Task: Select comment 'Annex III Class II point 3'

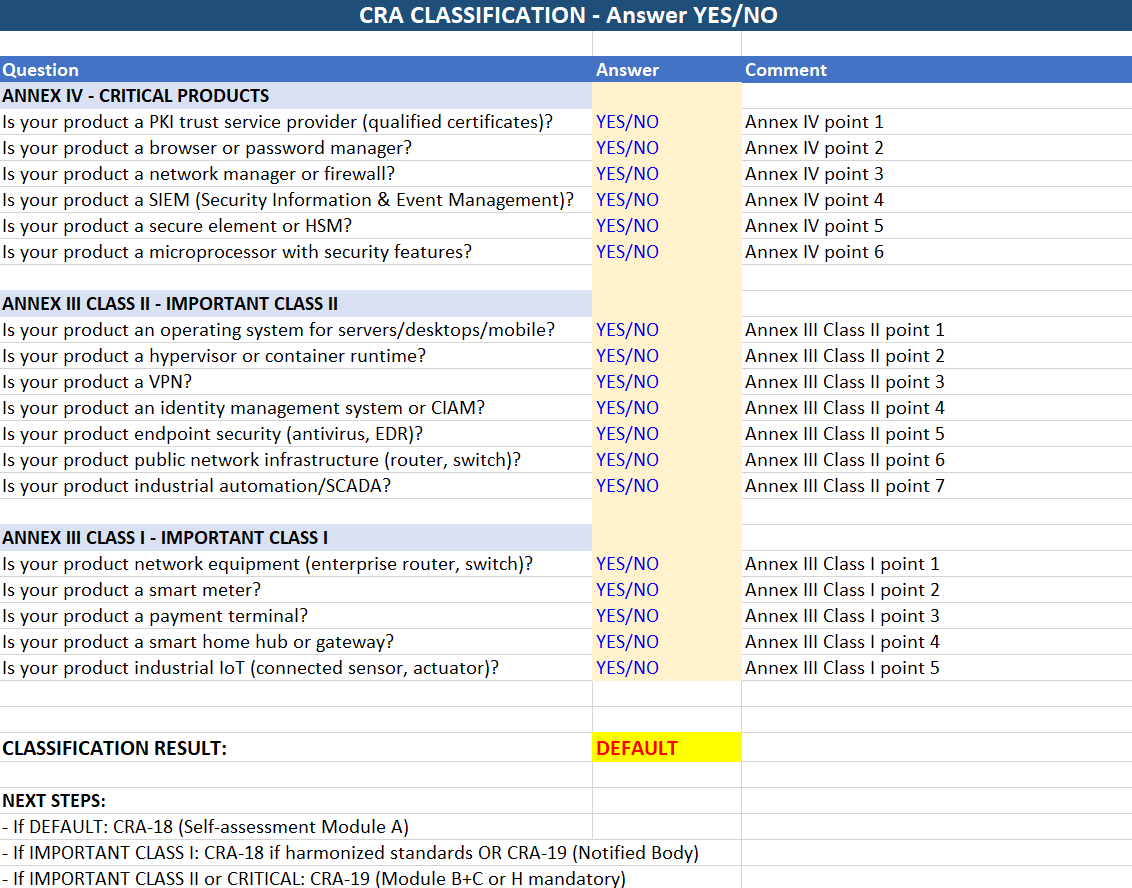Action: [845, 382]
